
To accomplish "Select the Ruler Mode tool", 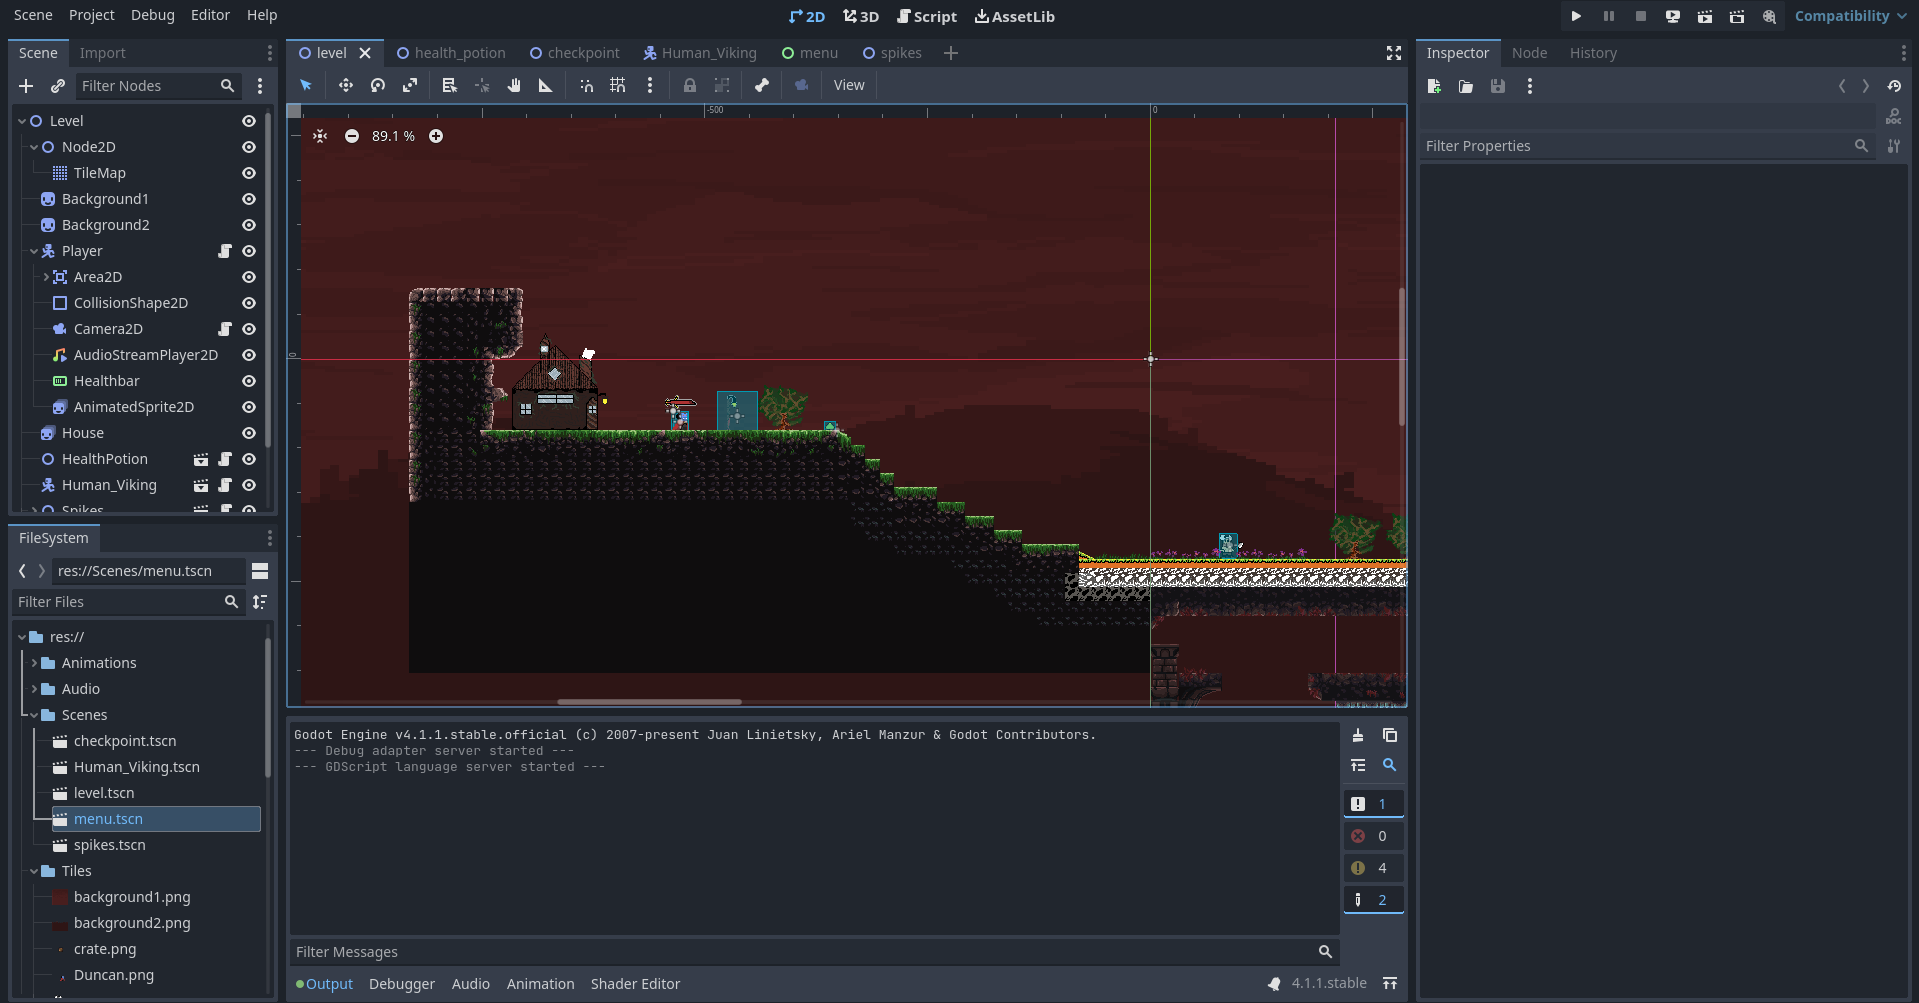I will coord(546,86).
